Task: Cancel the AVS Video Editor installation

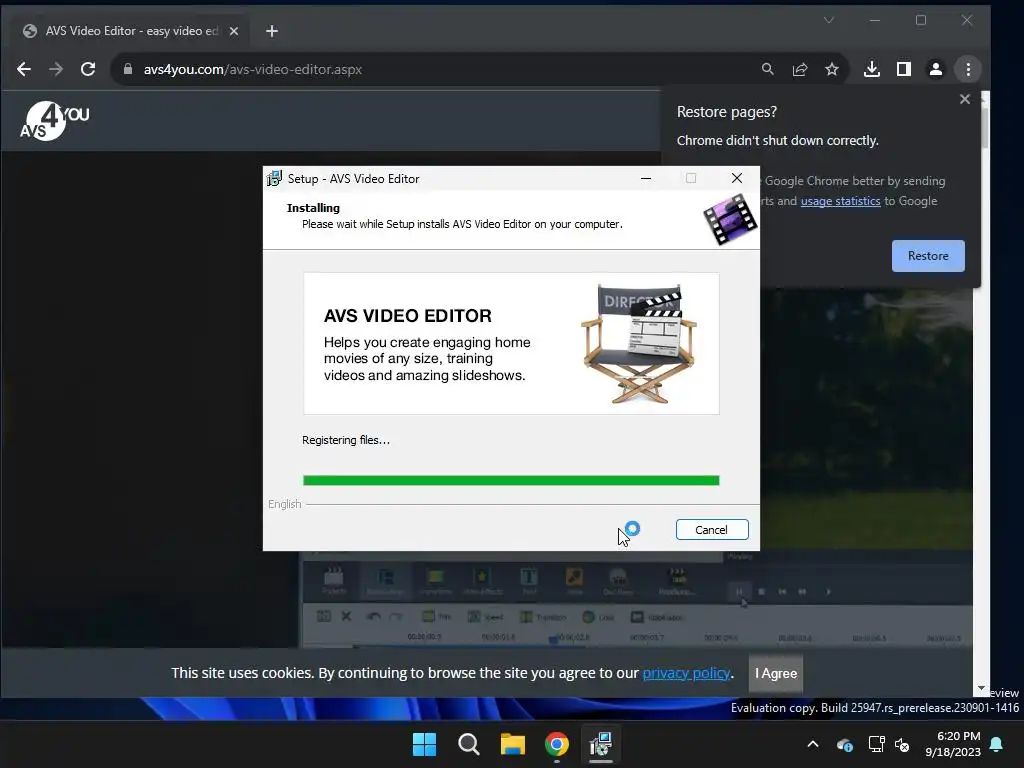Action: coord(712,530)
